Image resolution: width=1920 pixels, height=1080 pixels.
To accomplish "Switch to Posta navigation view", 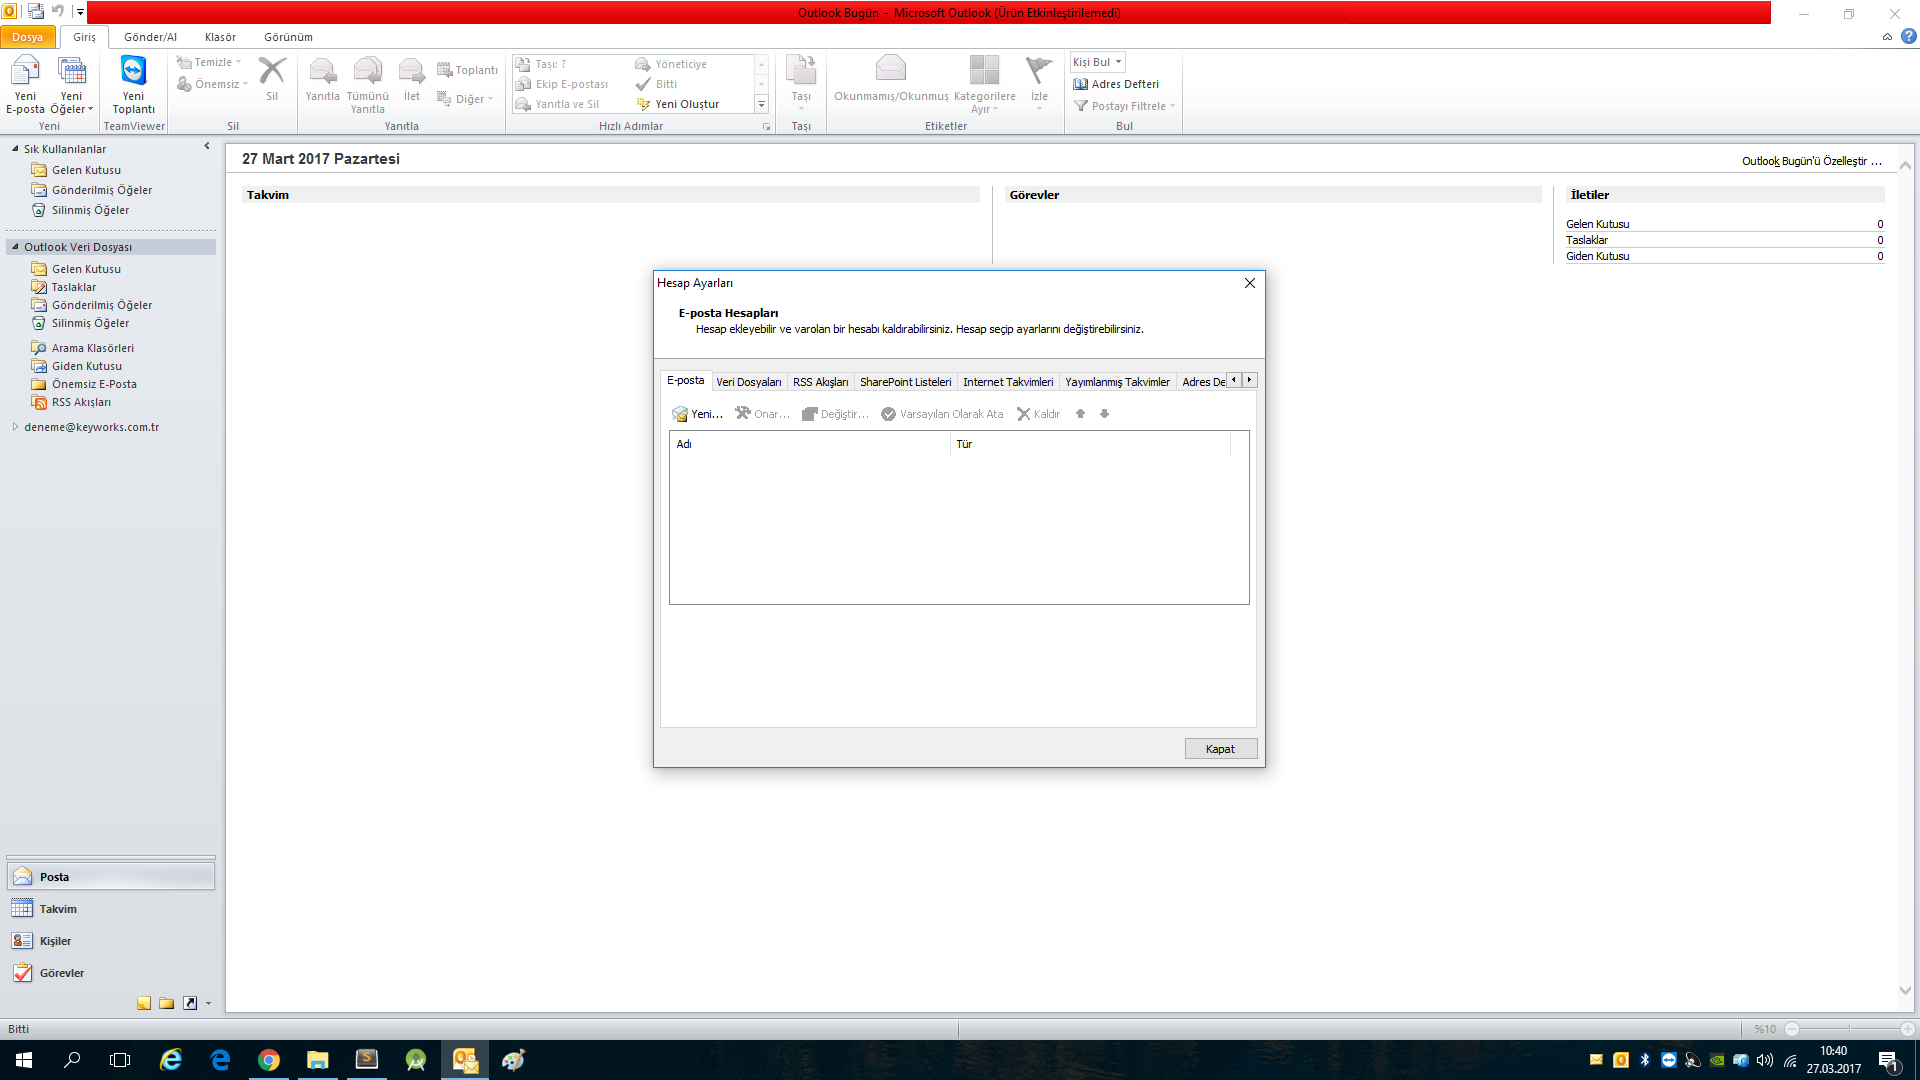I will 111,877.
